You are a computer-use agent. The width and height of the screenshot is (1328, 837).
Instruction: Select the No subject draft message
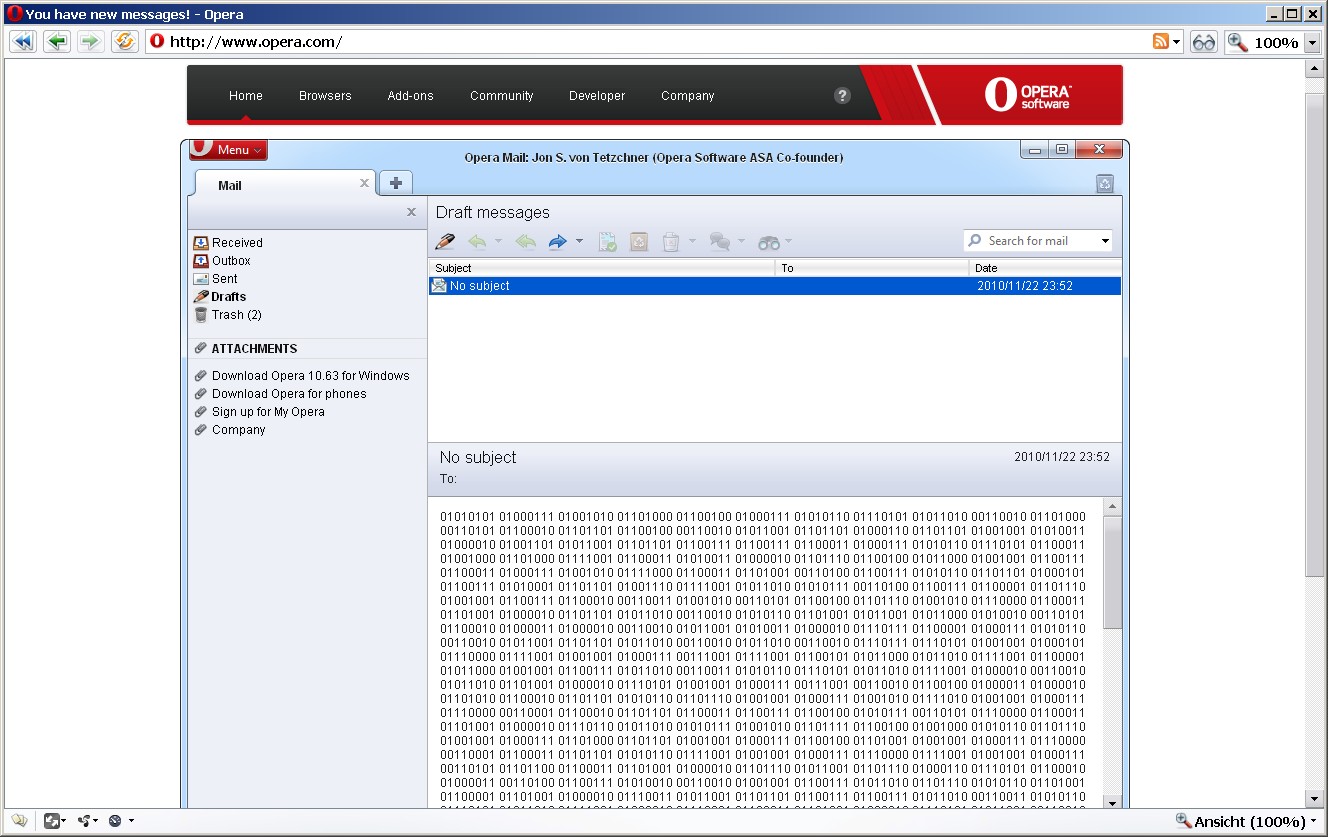(600, 285)
